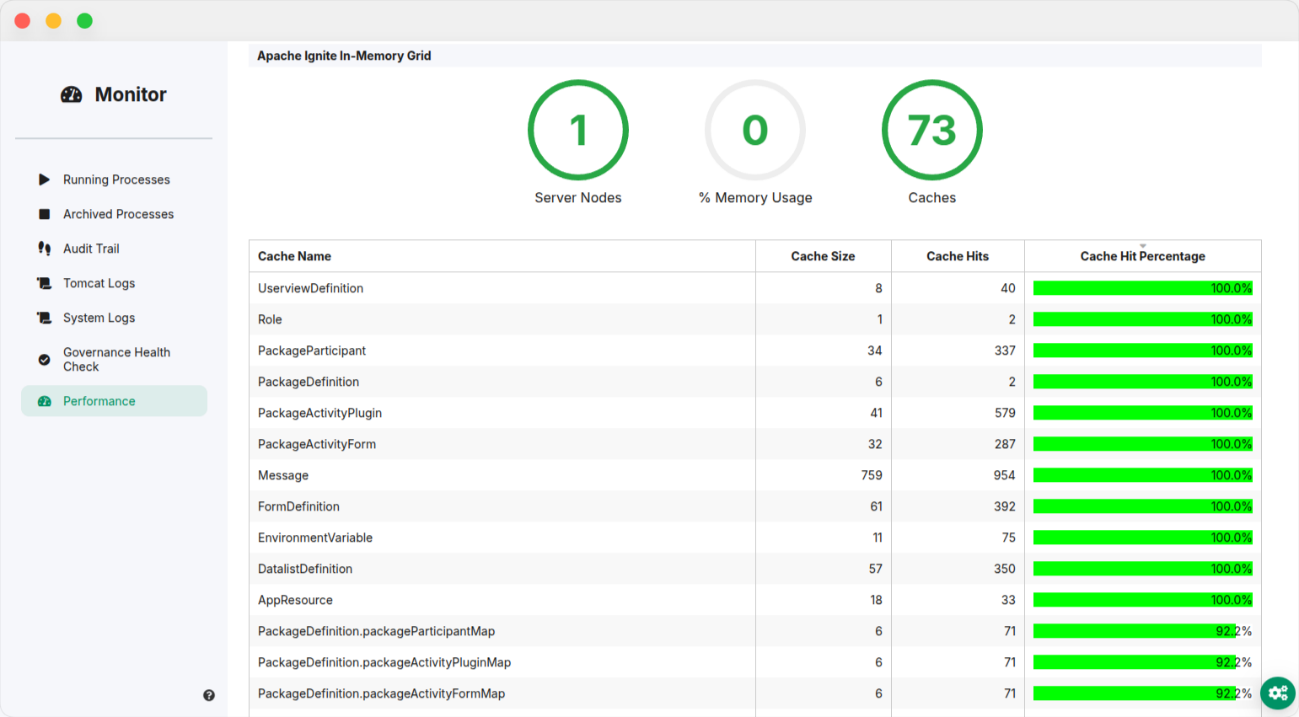Open Audit Trail menu item
Viewport: 1299px width, 717px height.
(91, 249)
